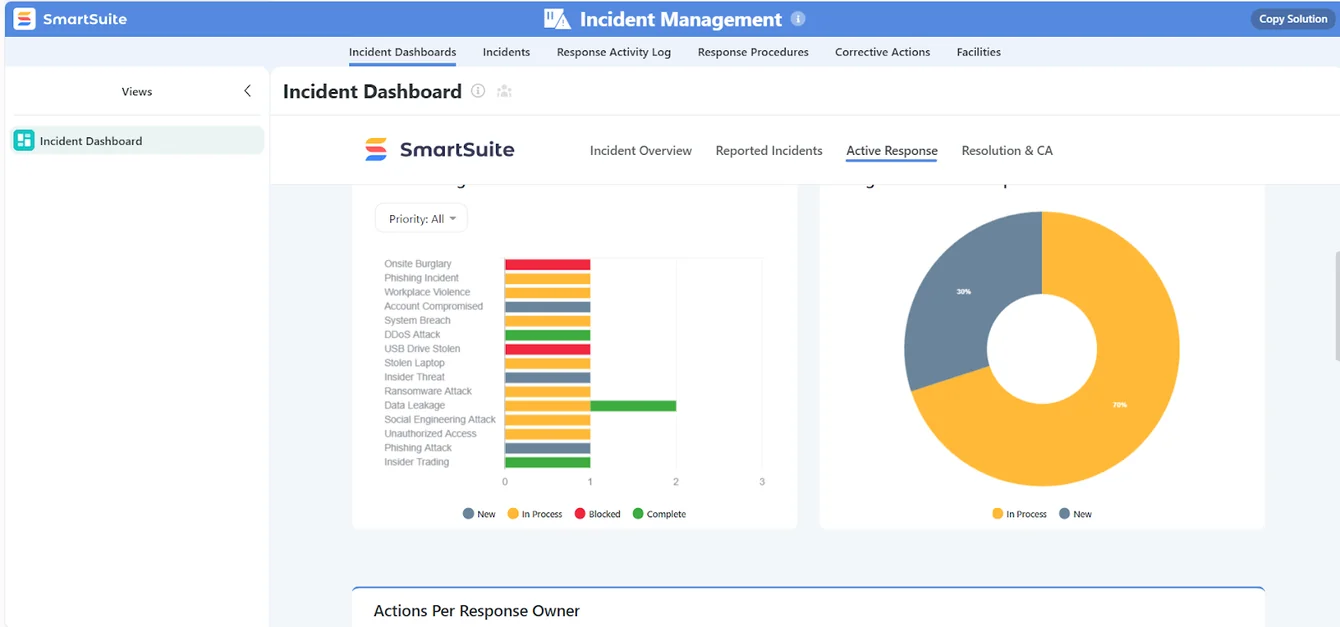Open the Corrective Actions tab
This screenshot has width=1340, height=627.
pos(882,52)
